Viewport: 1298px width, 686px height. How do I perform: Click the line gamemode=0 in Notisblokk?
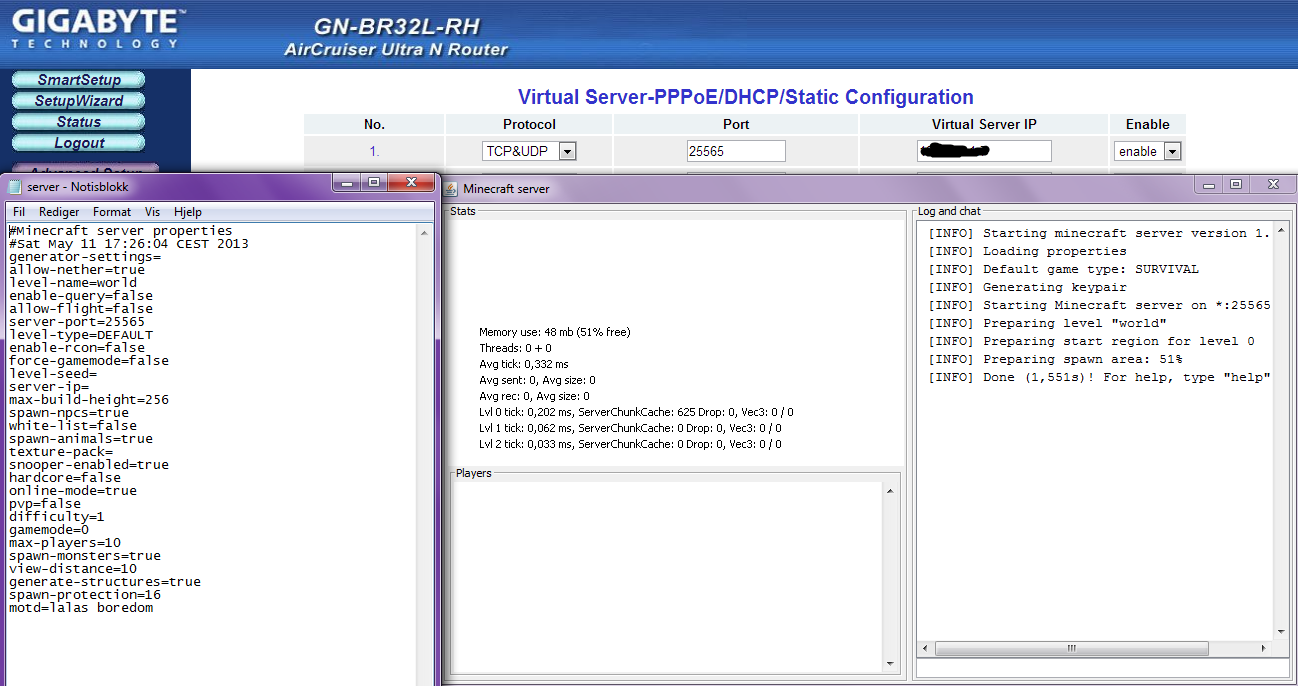(x=49, y=530)
